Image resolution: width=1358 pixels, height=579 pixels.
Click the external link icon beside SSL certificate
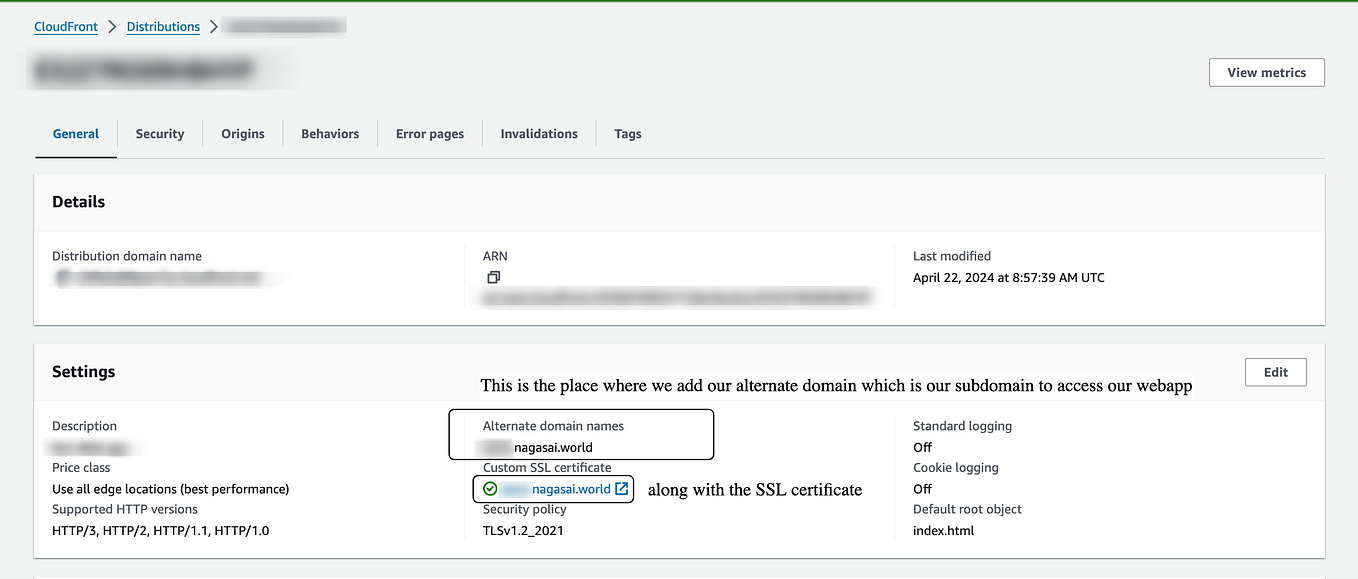click(622, 489)
